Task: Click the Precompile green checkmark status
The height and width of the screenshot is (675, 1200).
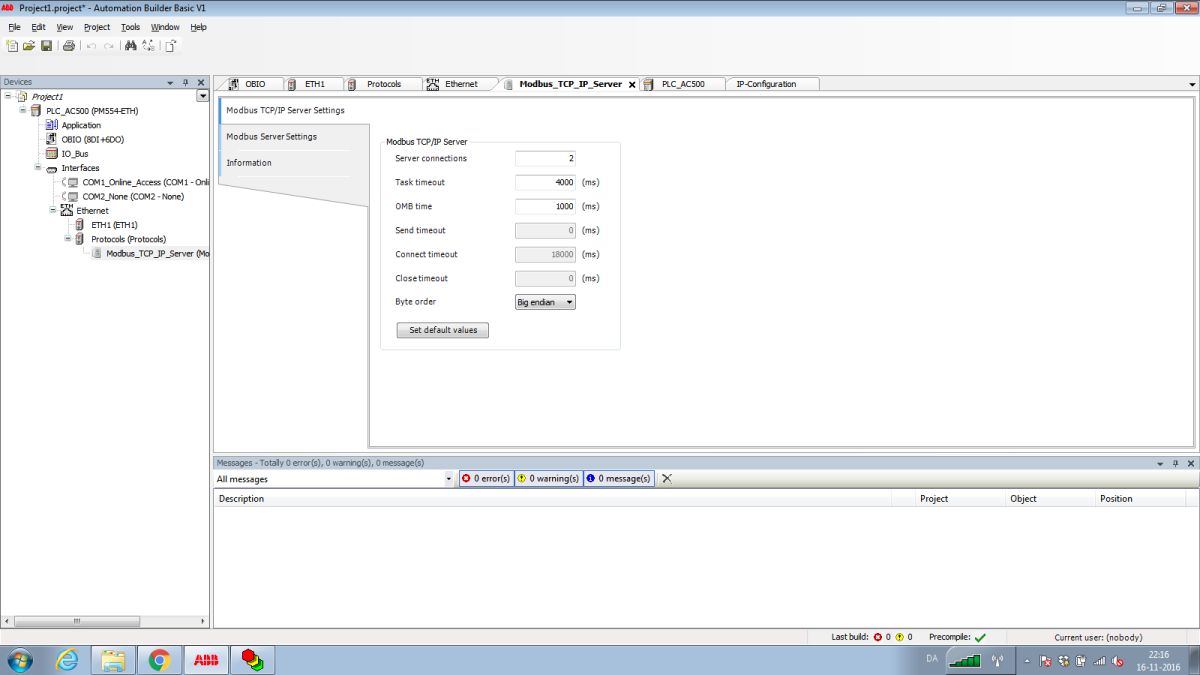Action: [980, 637]
